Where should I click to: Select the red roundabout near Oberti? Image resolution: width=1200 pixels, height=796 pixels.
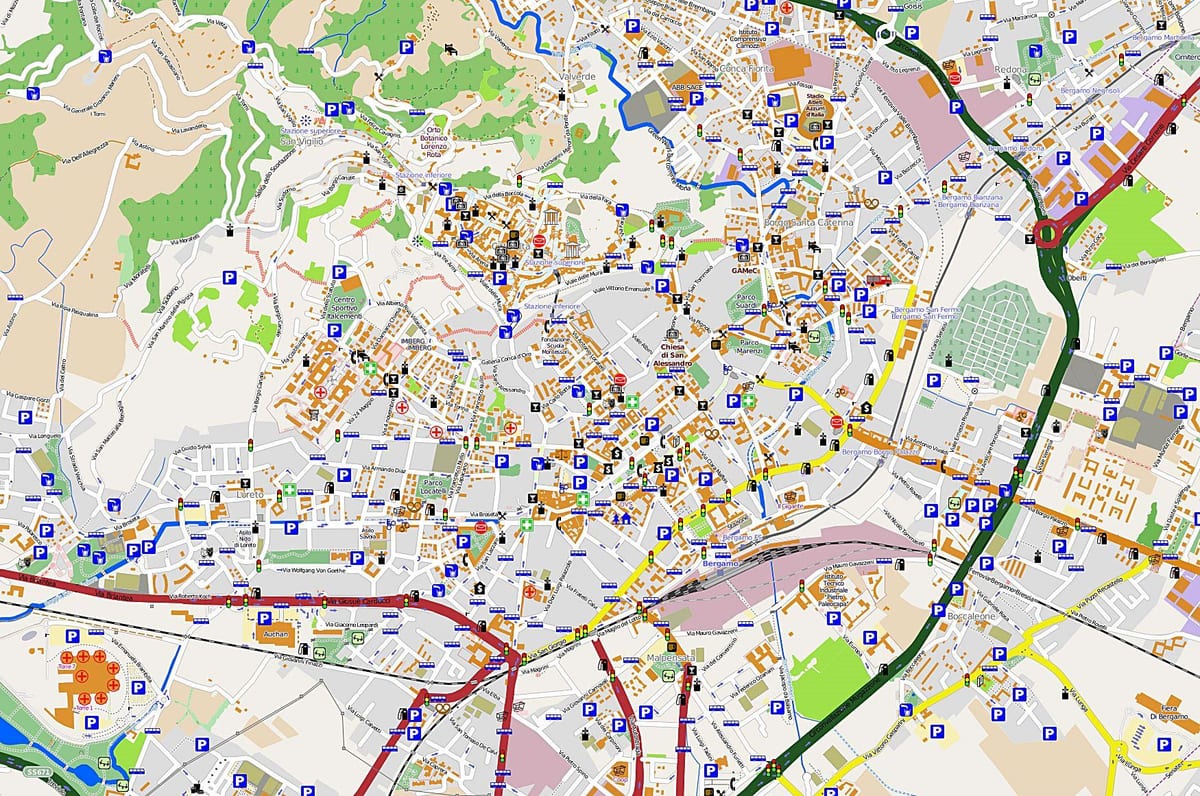coord(1047,236)
